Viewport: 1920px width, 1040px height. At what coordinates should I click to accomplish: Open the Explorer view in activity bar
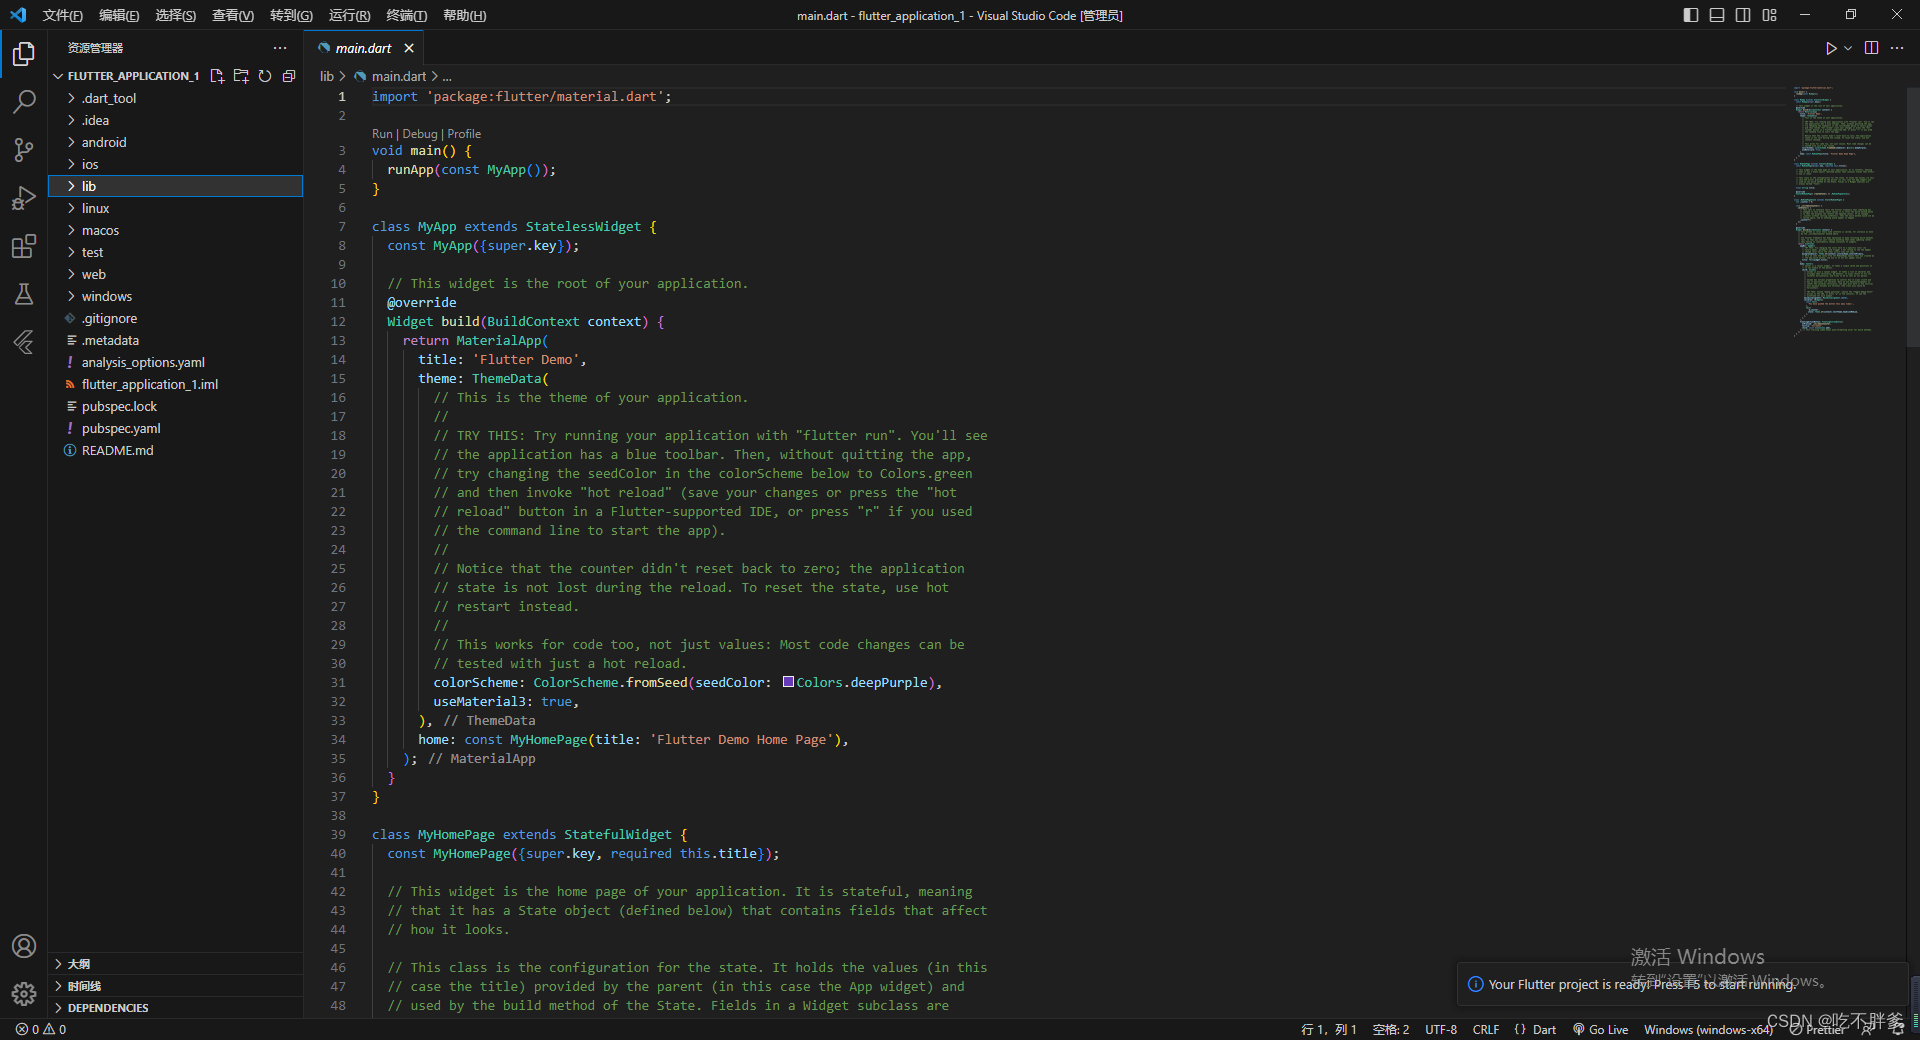tap(24, 54)
